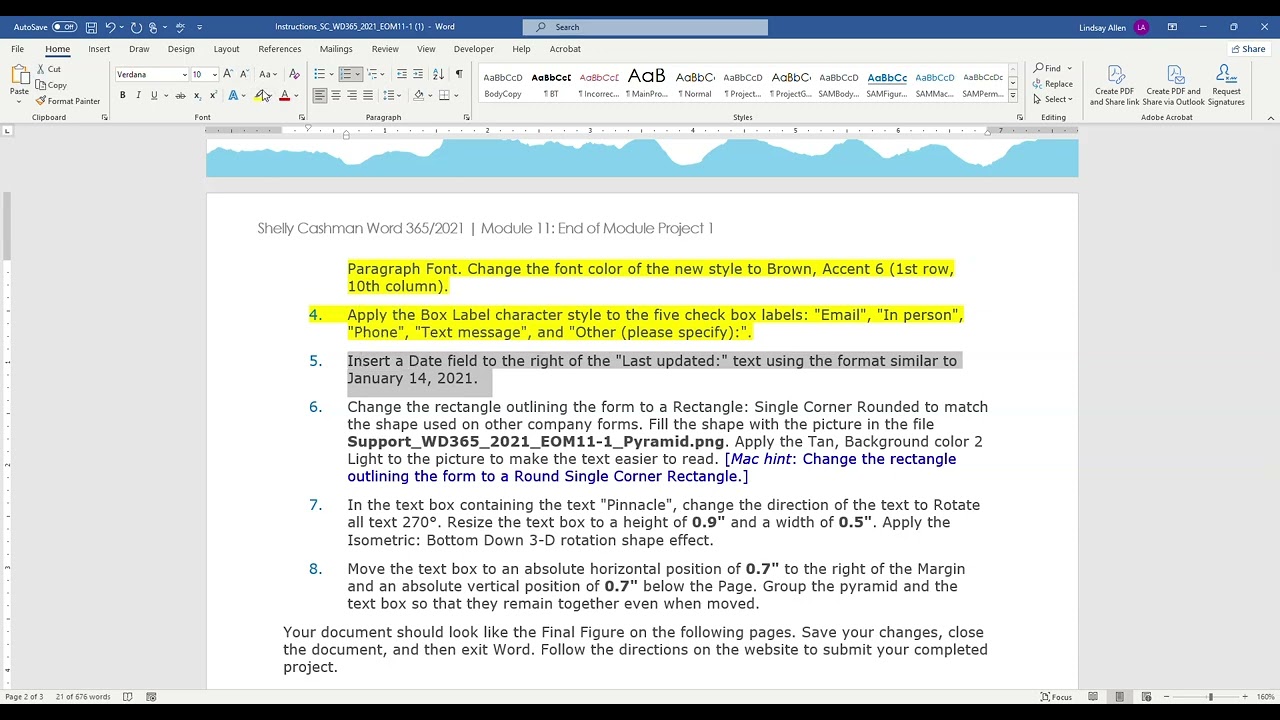Switch to the Layout tab
1280x720 pixels.
click(x=226, y=49)
